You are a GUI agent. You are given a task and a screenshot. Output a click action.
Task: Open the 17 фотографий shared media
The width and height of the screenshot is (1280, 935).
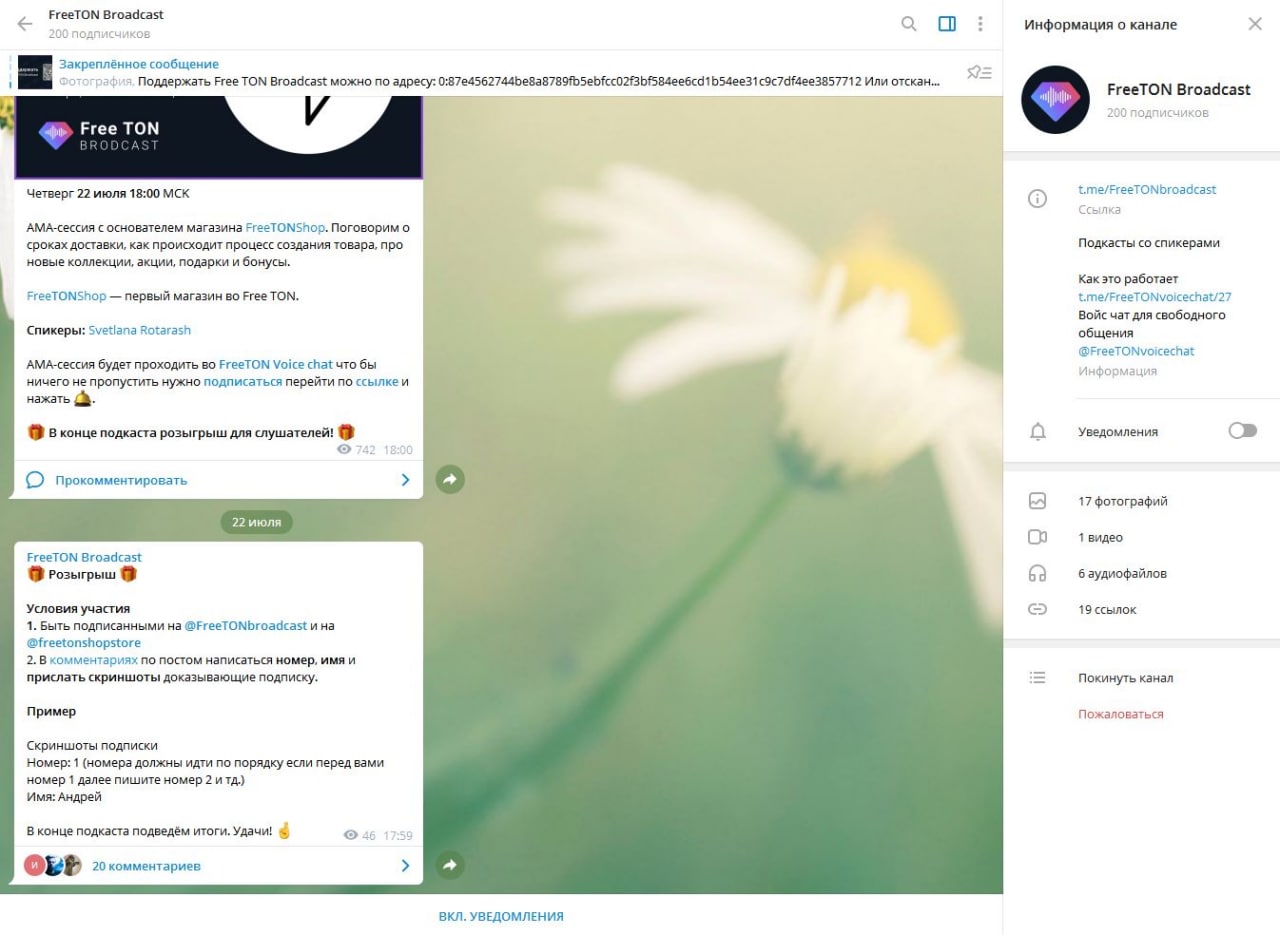[1122, 501]
